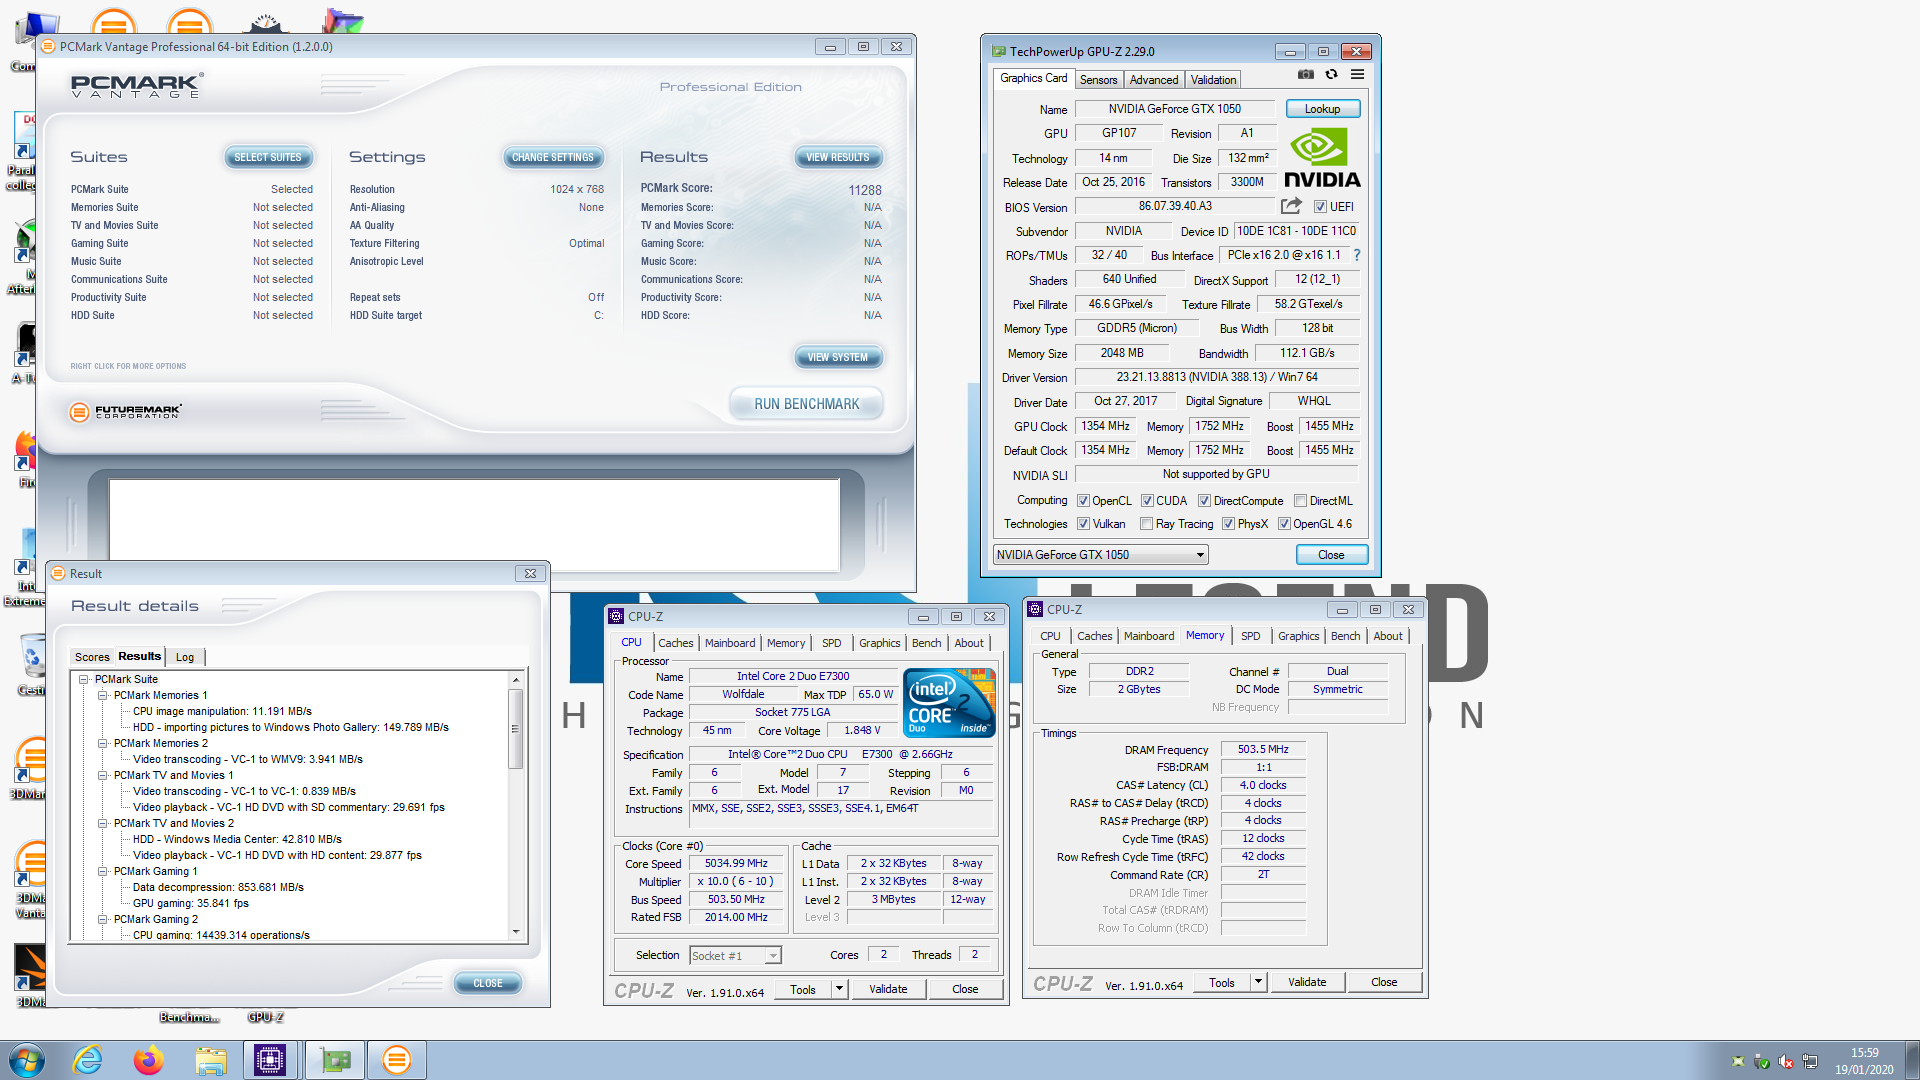Switch to PCMark Vantage taskbar button
The height and width of the screenshot is (1080, 1920).
click(x=397, y=1060)
